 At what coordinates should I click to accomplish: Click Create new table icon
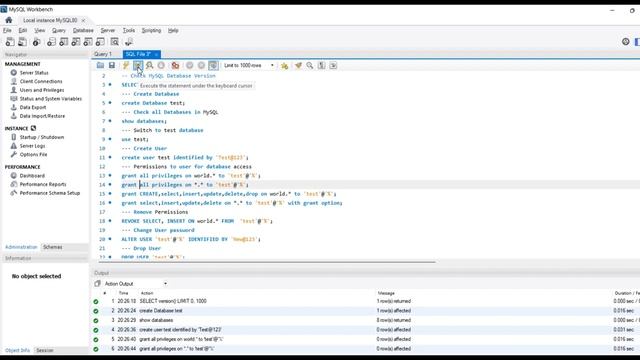tap(64, 42)
